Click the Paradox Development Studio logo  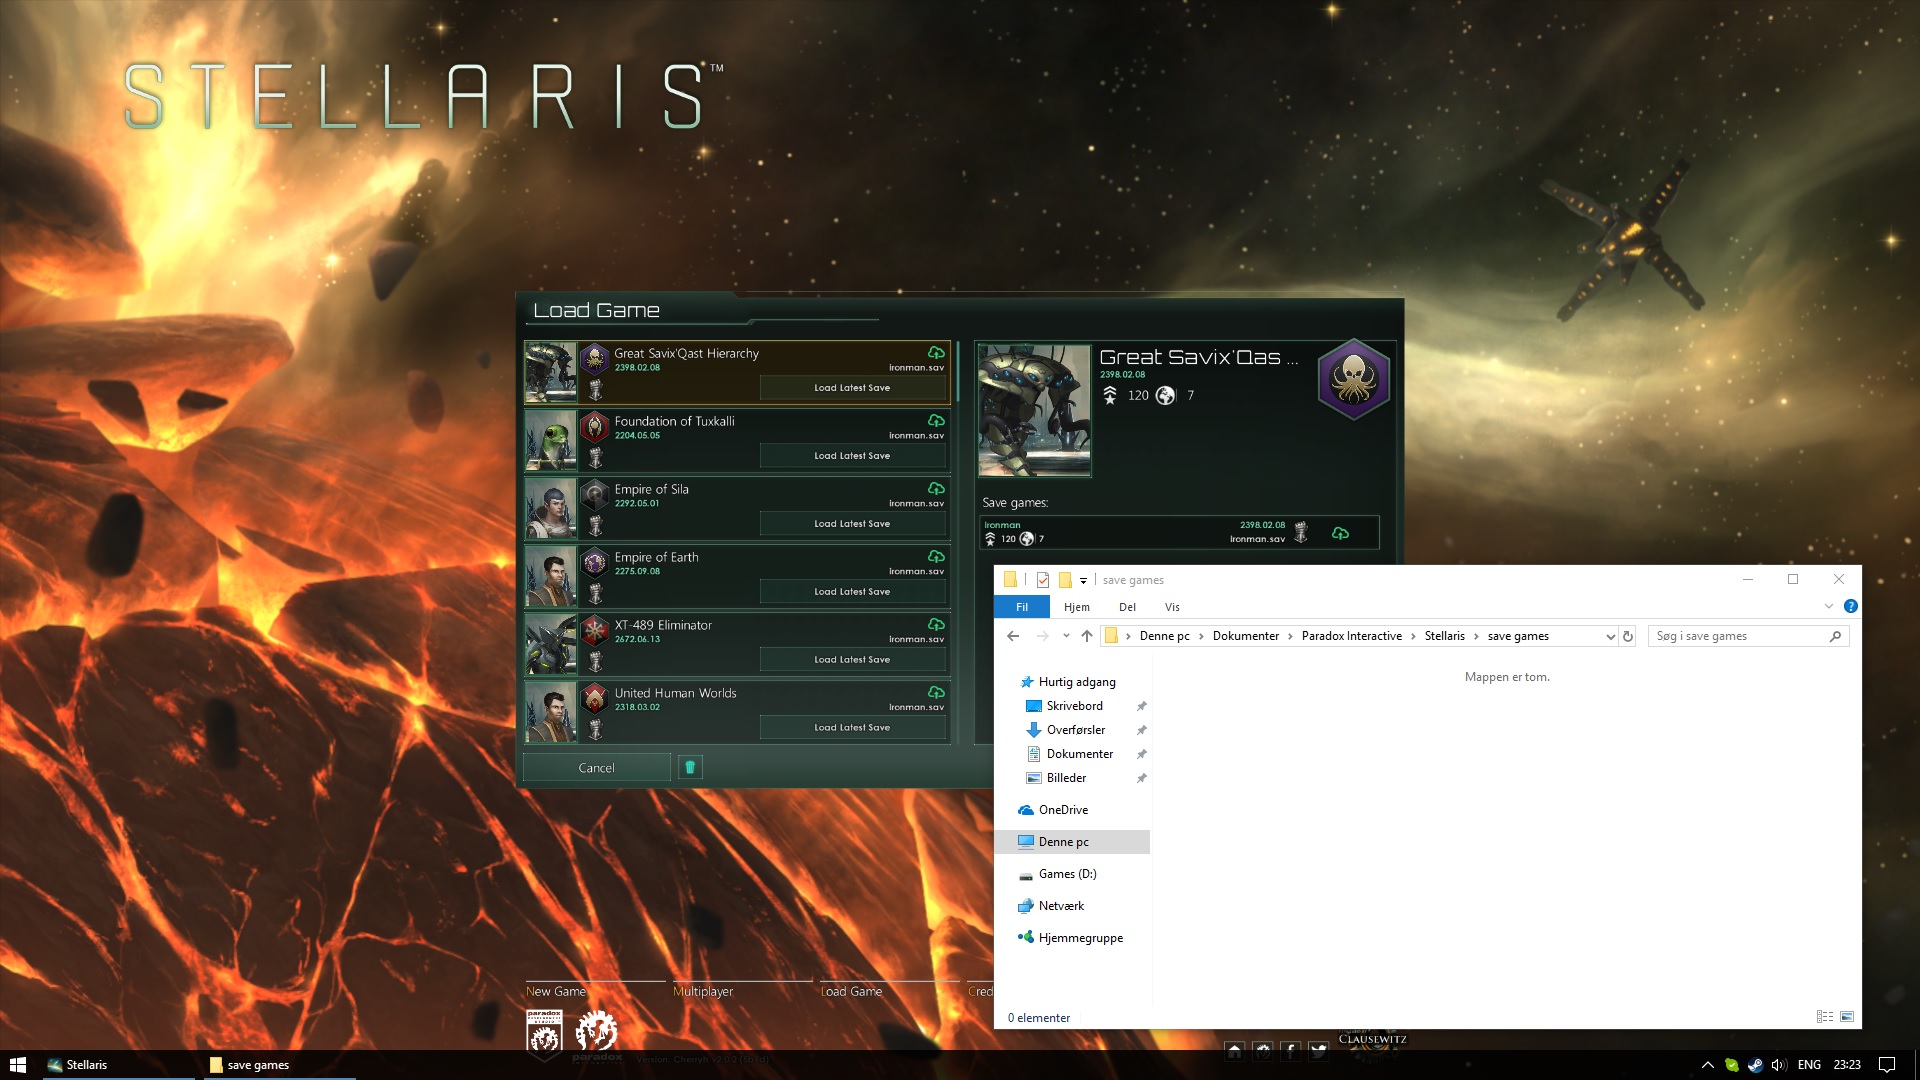point(544,1032)
